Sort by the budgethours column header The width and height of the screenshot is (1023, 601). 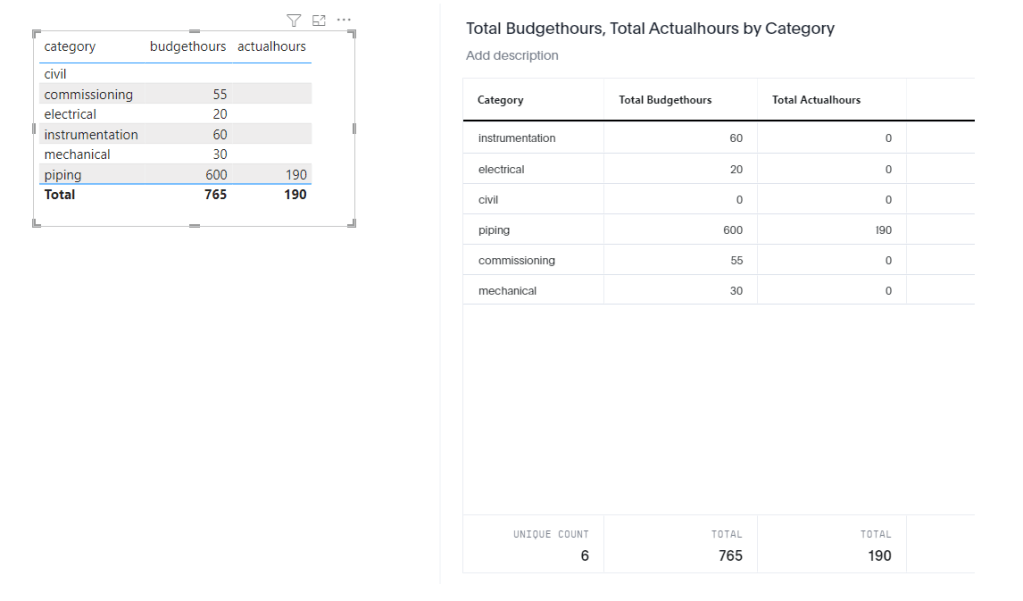pos(188,47)
